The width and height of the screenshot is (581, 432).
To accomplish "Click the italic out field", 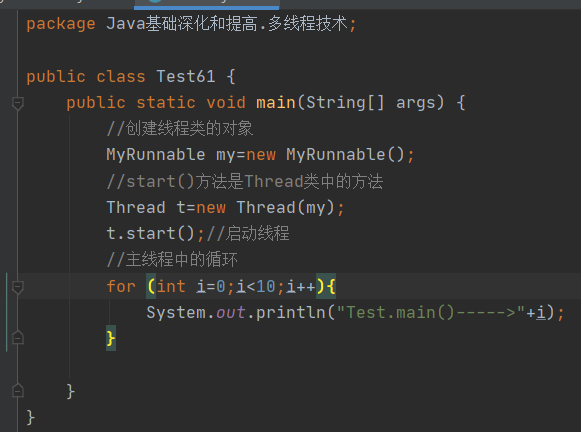I will [x=230, y=313].
